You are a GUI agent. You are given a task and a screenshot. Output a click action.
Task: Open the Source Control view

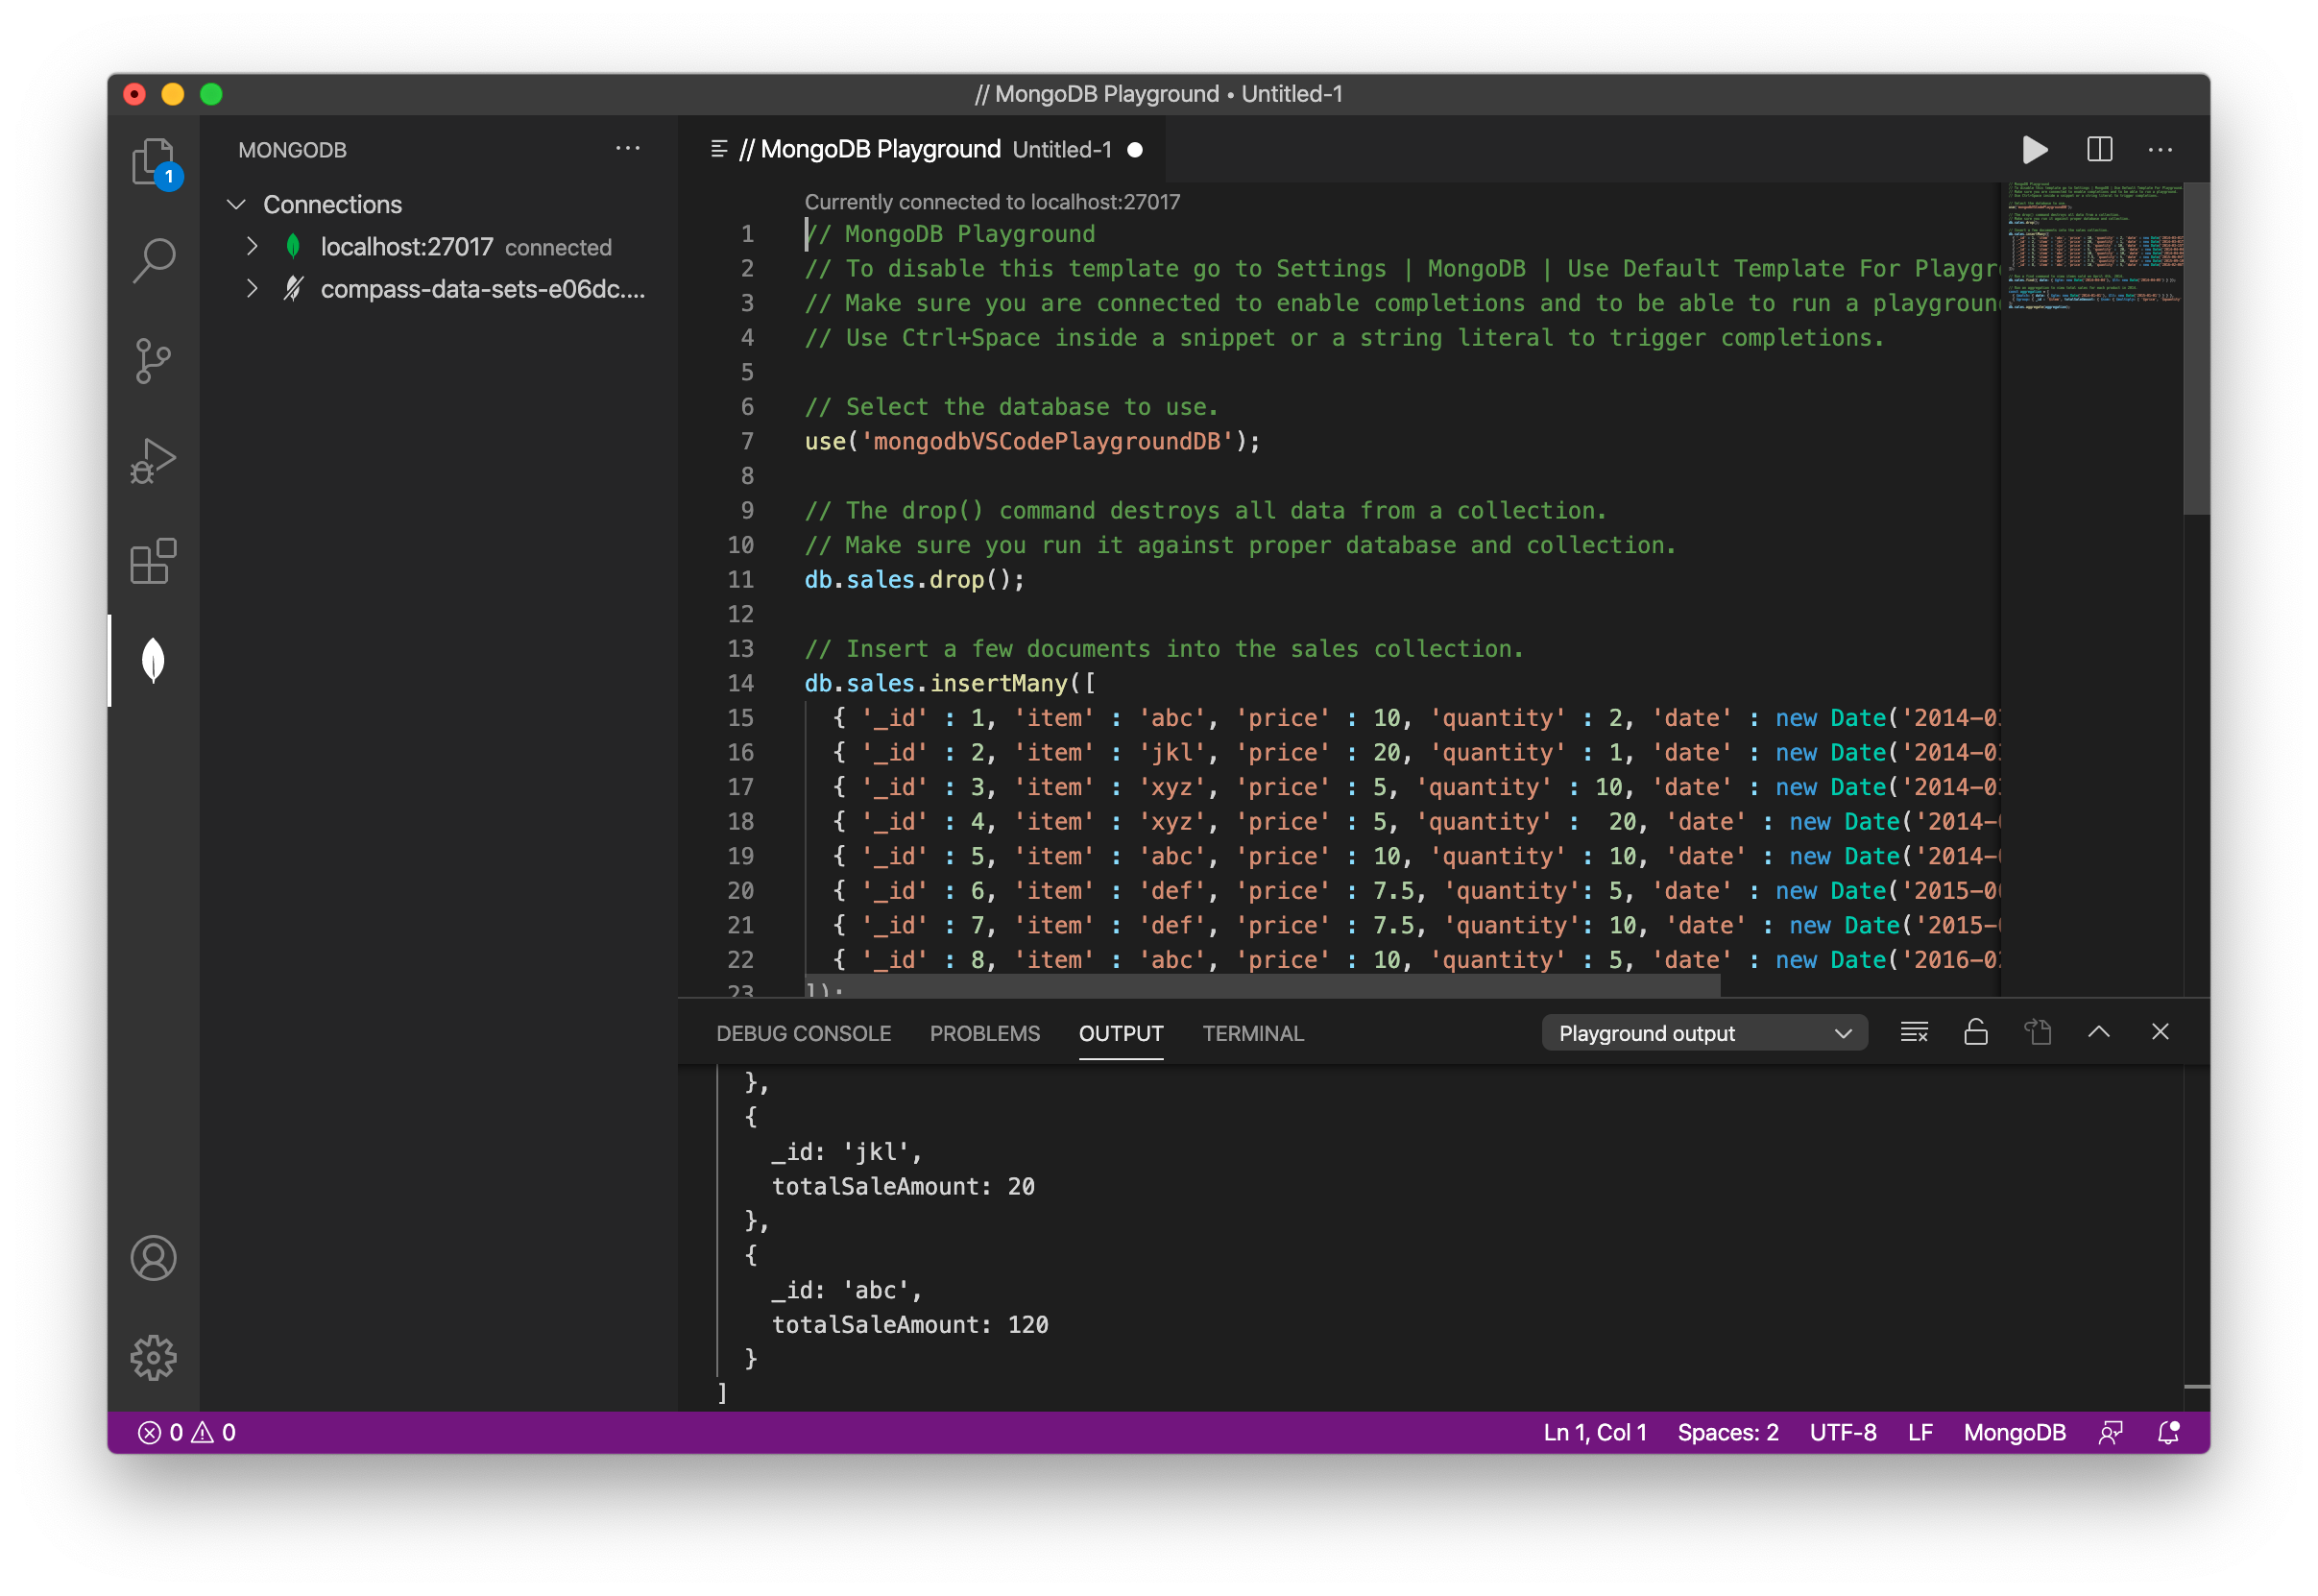(153, 361)
